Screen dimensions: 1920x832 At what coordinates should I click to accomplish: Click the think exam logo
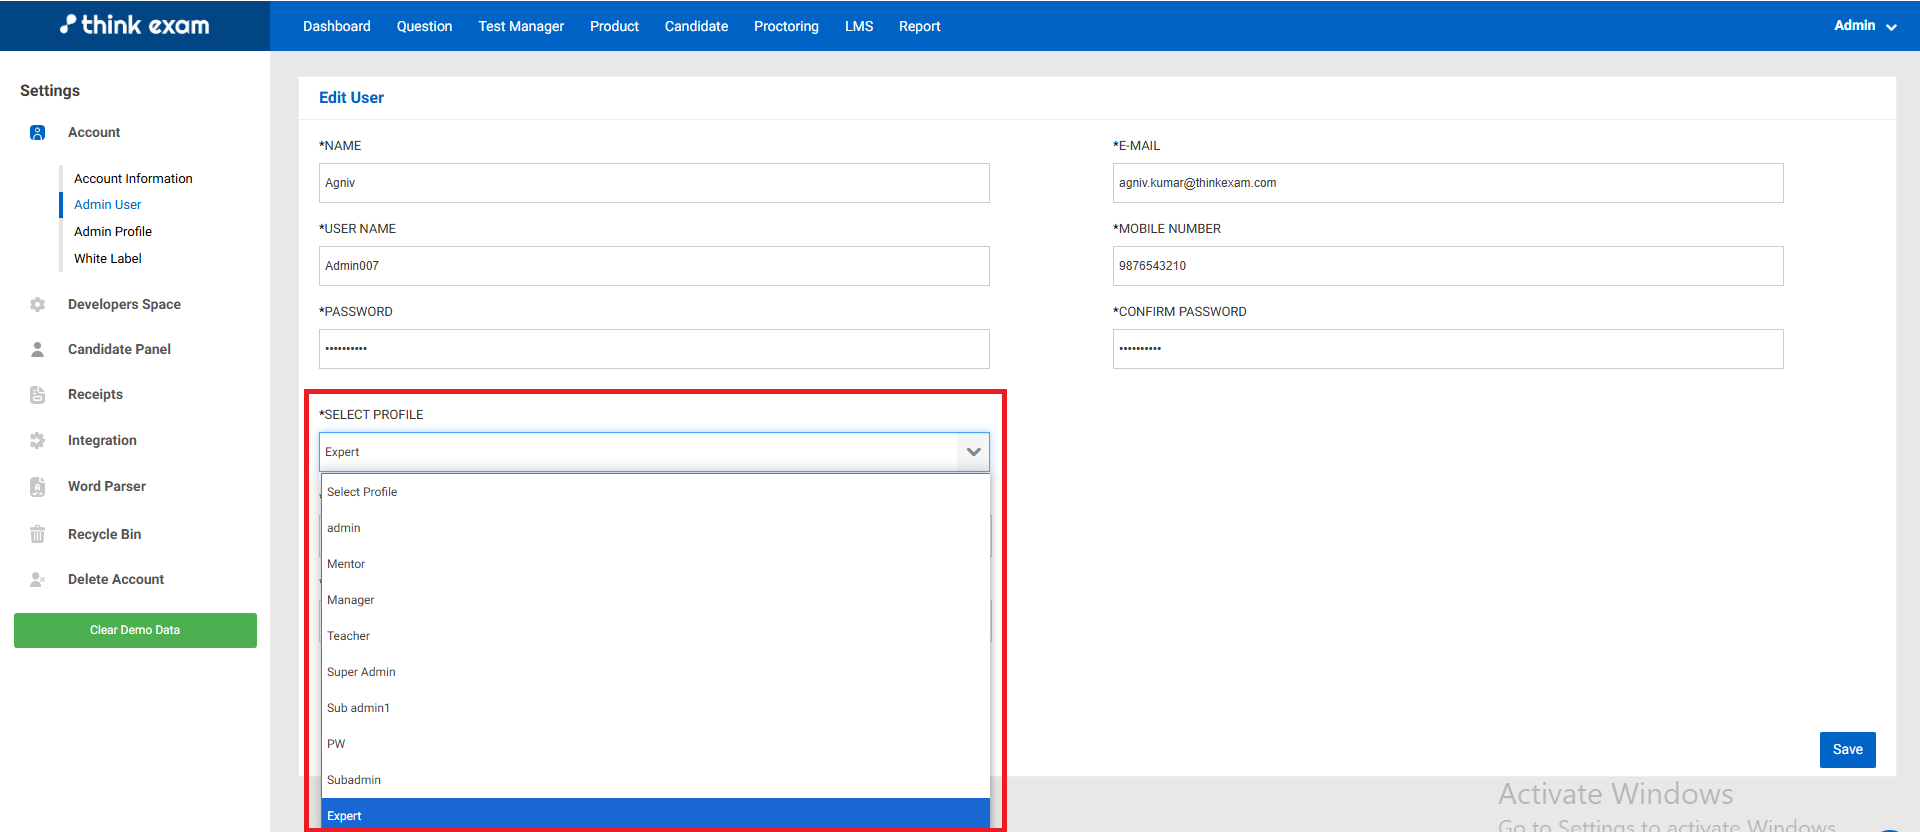[x=135, y=25]
